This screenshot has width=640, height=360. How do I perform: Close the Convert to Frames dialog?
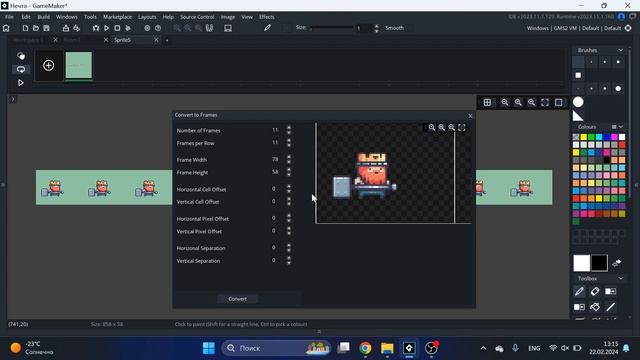coord(470,116)
